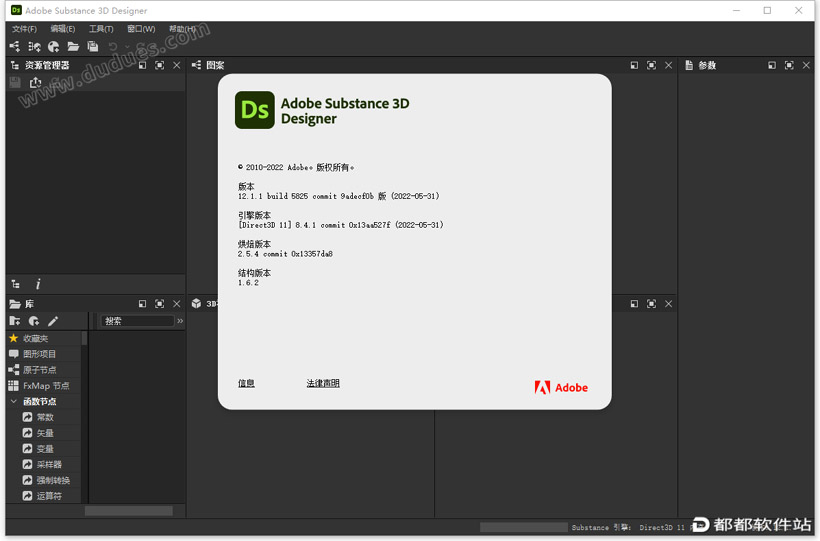The width and height of the screenshot is (820, 541).
Task: Click the vertical scrollbar of the library tree
Action: pos(85,337)
